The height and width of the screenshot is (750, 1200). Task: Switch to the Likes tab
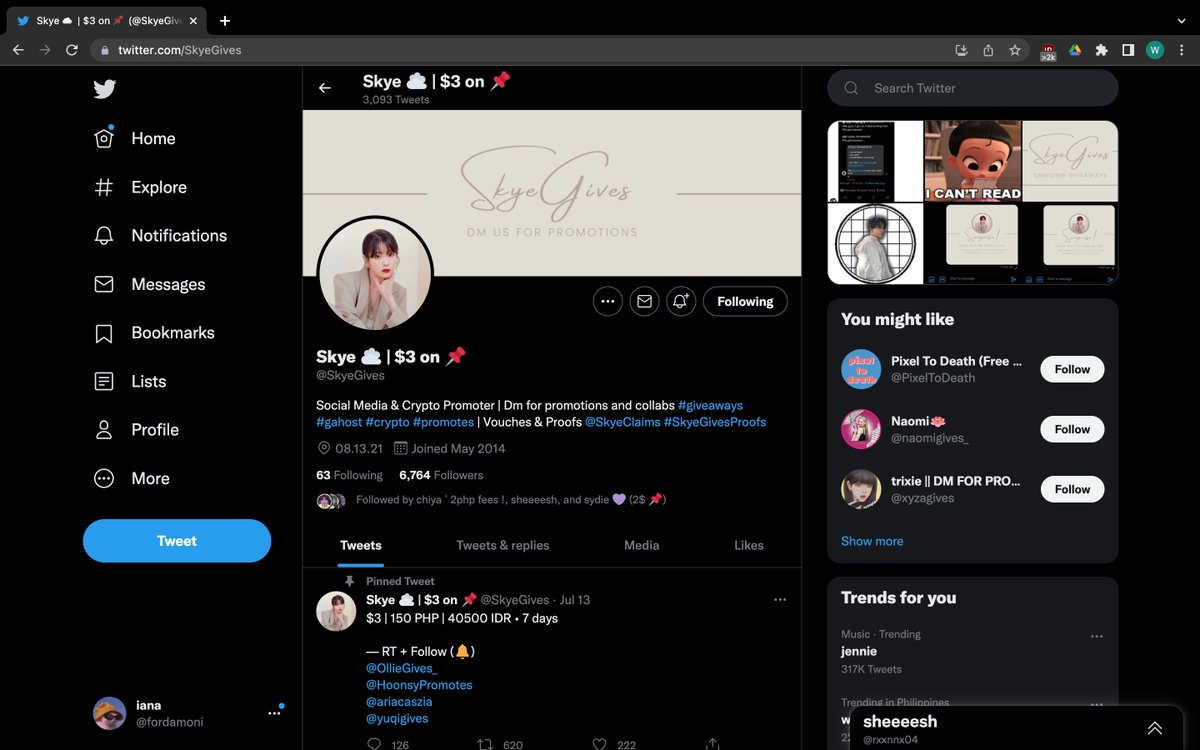(x=748, y=545)
